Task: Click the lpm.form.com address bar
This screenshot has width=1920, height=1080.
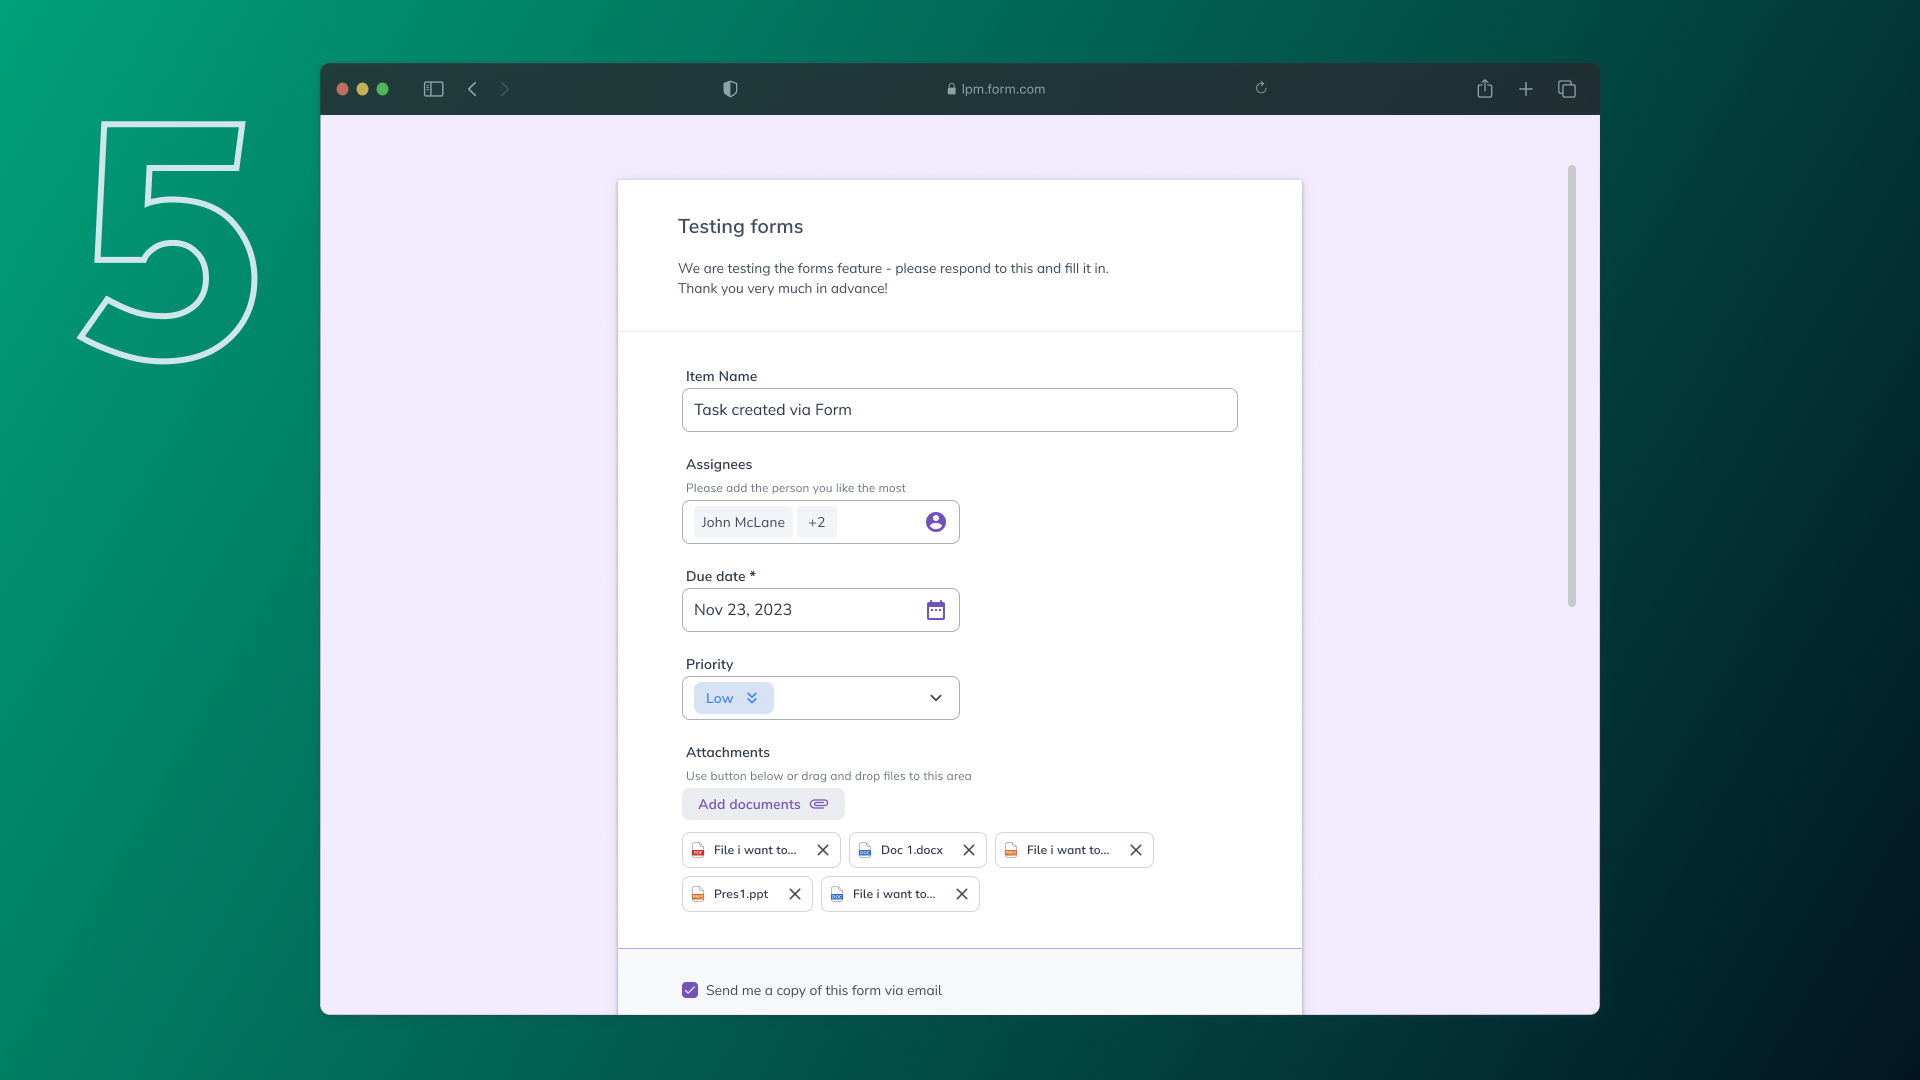Action: 996,89
